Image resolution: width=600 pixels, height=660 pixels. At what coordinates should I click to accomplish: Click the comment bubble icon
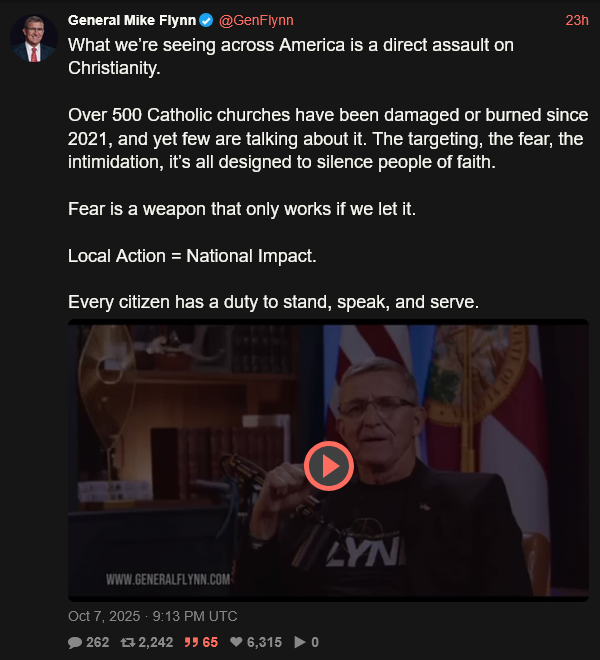[75, 642]
